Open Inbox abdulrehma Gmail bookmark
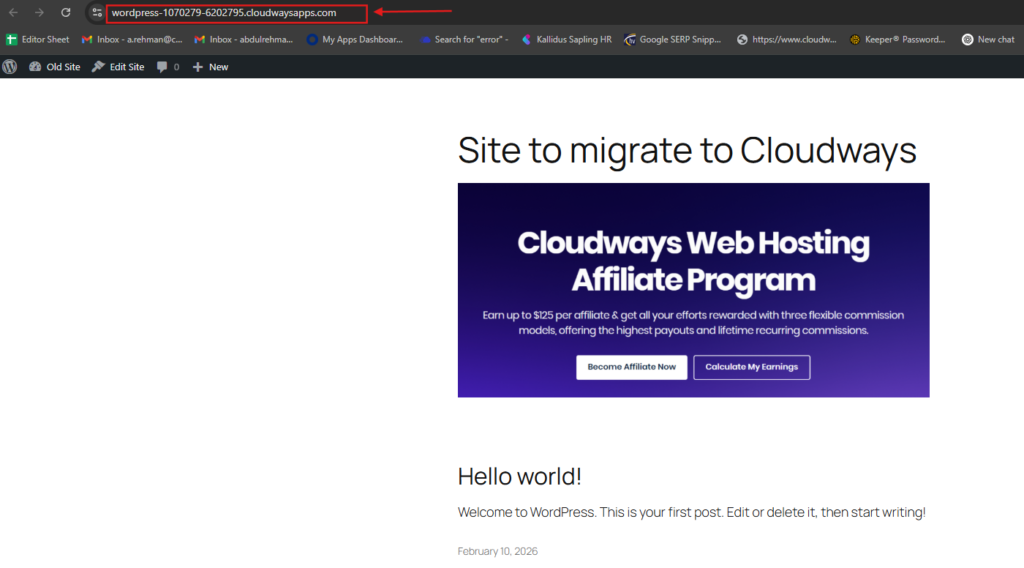This screenshot has width=1024, height=568. pyautogui.click(x=244, y=40)
